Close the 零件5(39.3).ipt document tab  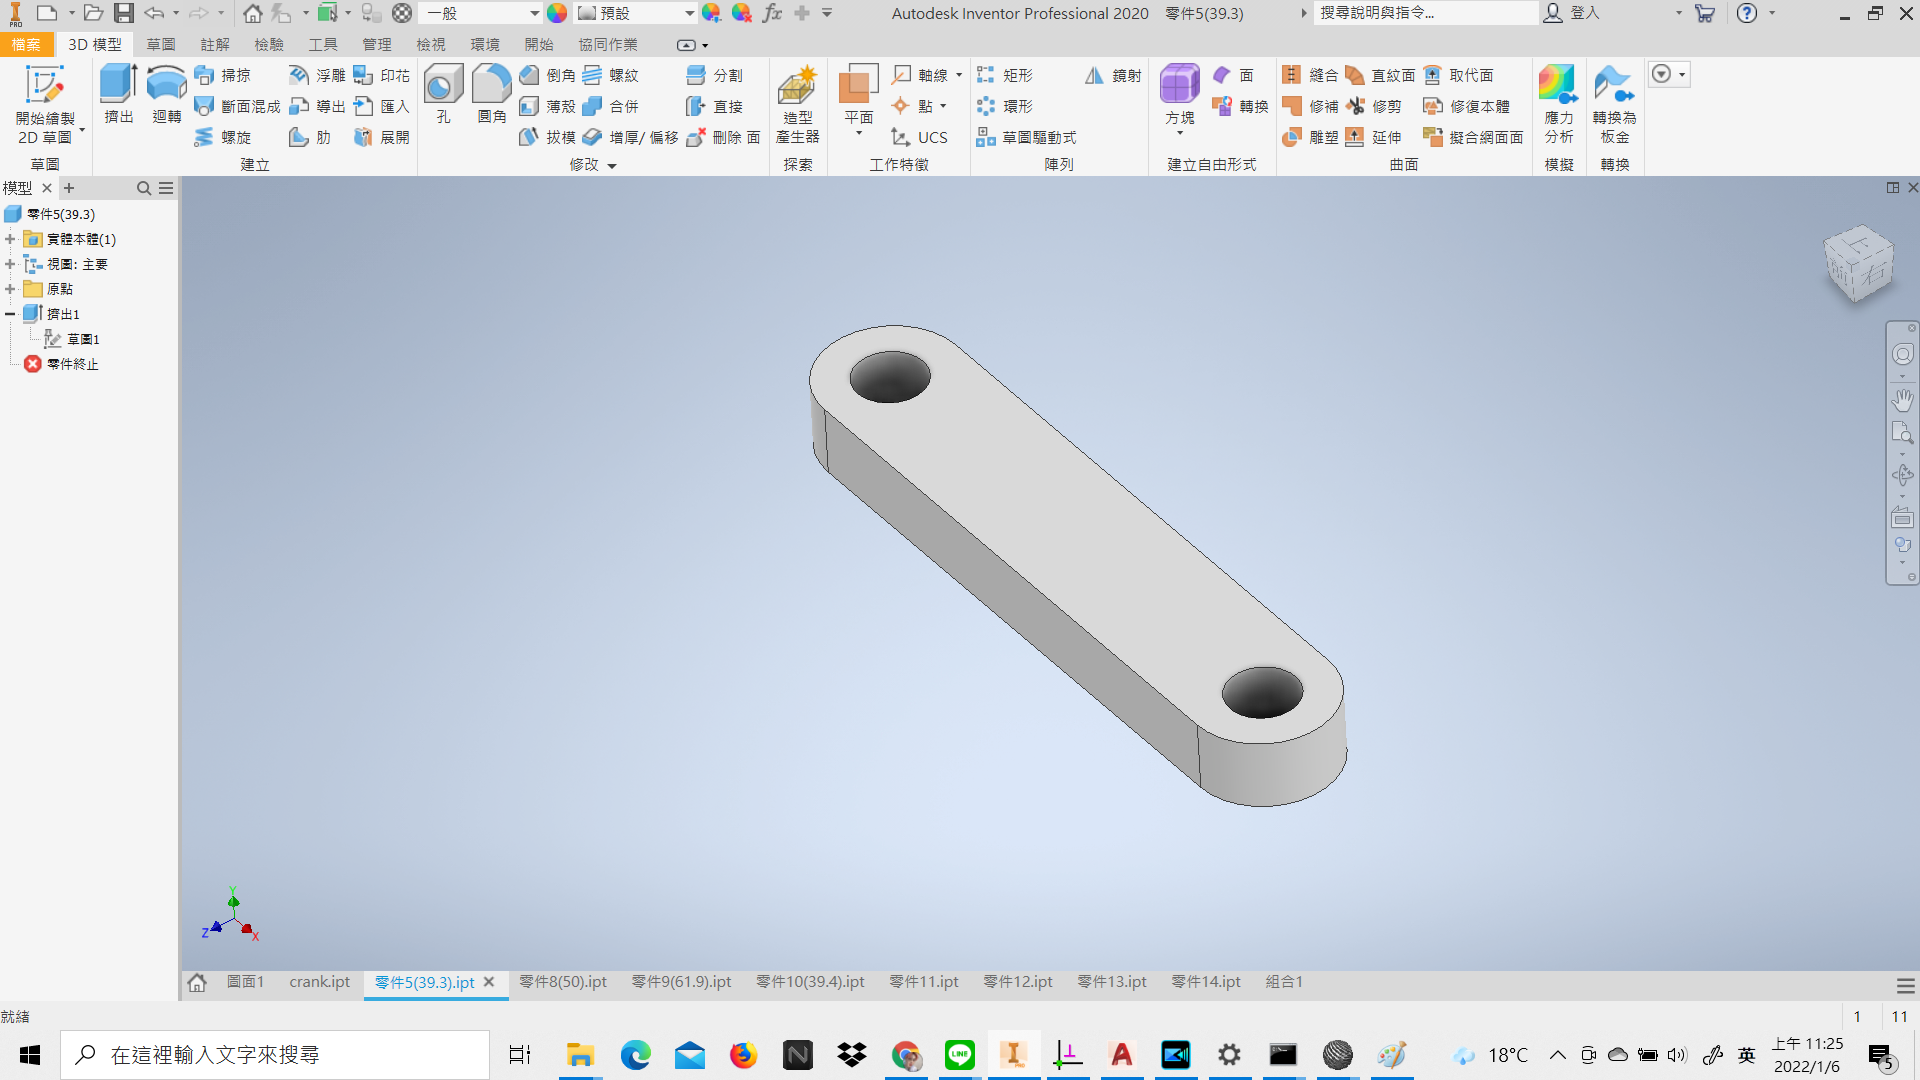[489, 982]
